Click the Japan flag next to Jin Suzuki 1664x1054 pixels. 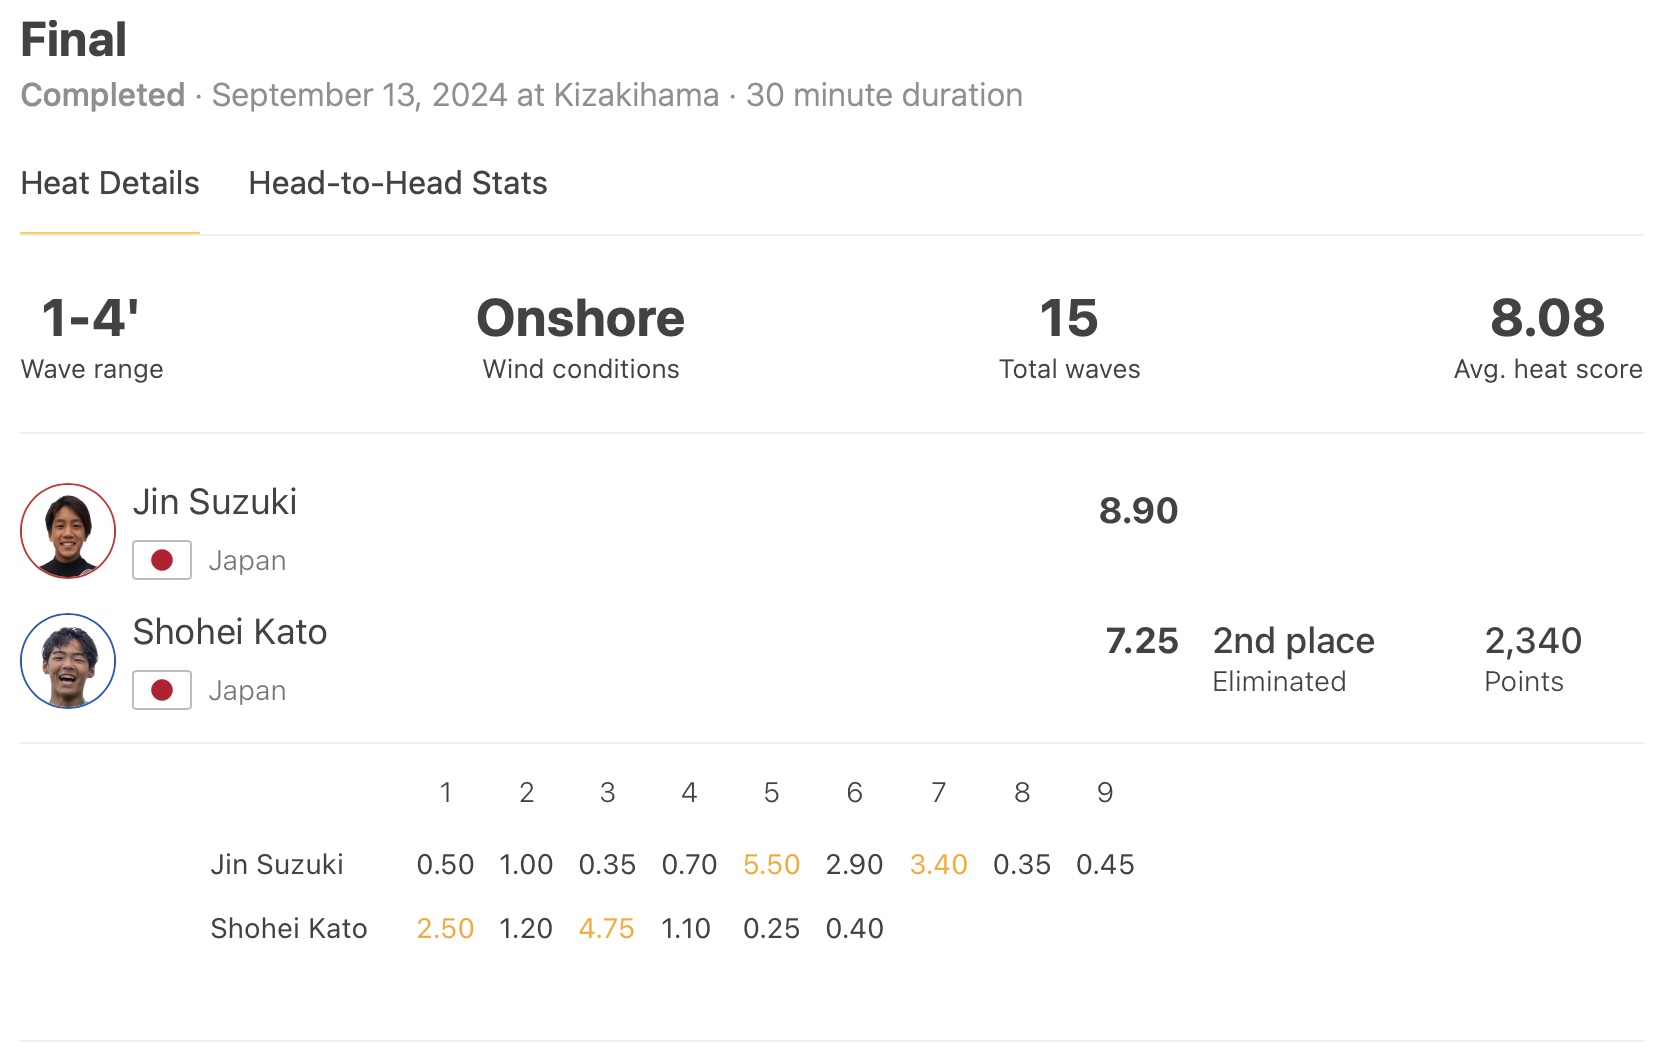pos(162,560)
